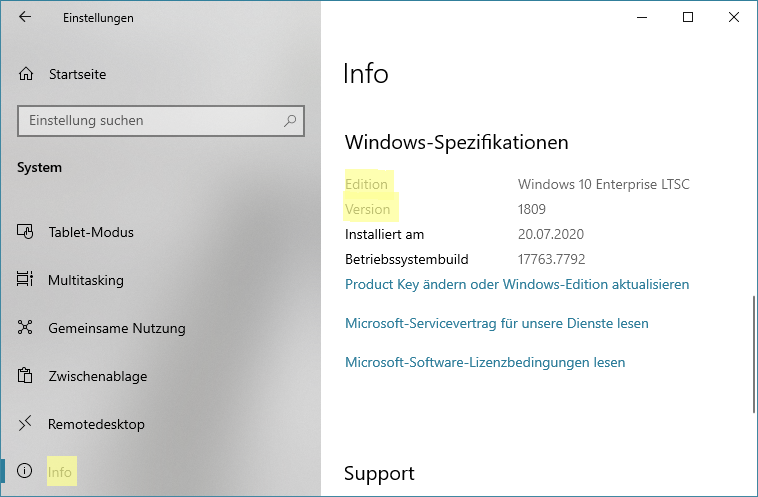The image size is (758, 497).
Task: Open the Startseite page
Action: 77,74
